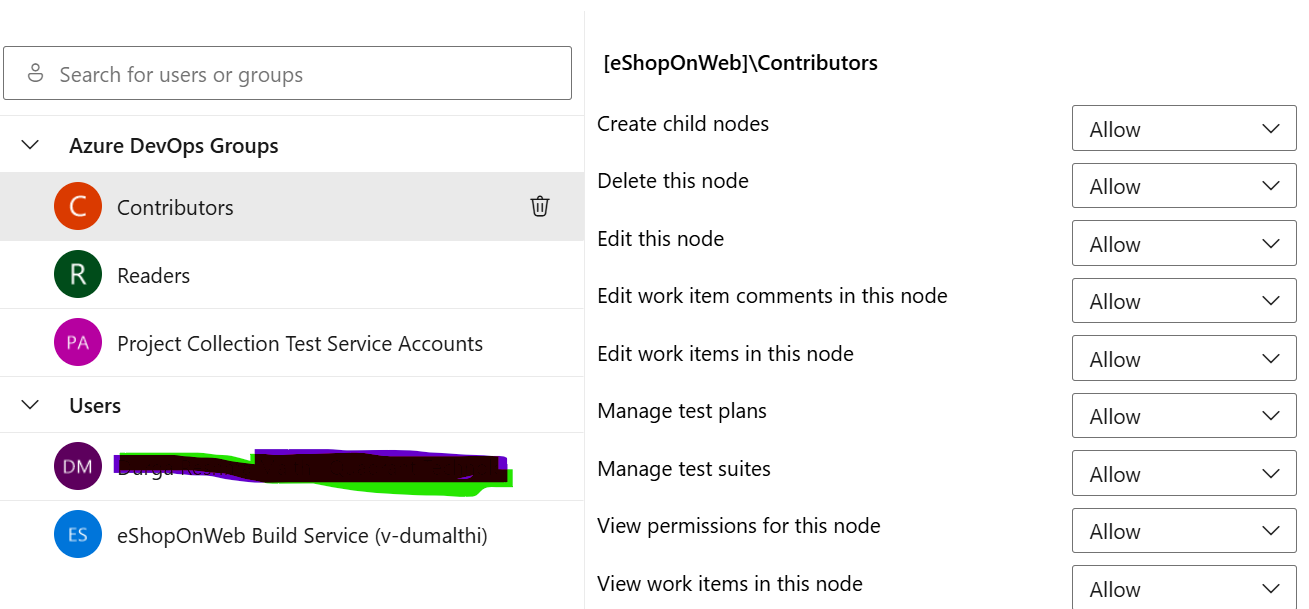This screenshot has height=609, width=1309.
Task: Open the Edit work items permission dropdown
Action: tap(1184, 358)
